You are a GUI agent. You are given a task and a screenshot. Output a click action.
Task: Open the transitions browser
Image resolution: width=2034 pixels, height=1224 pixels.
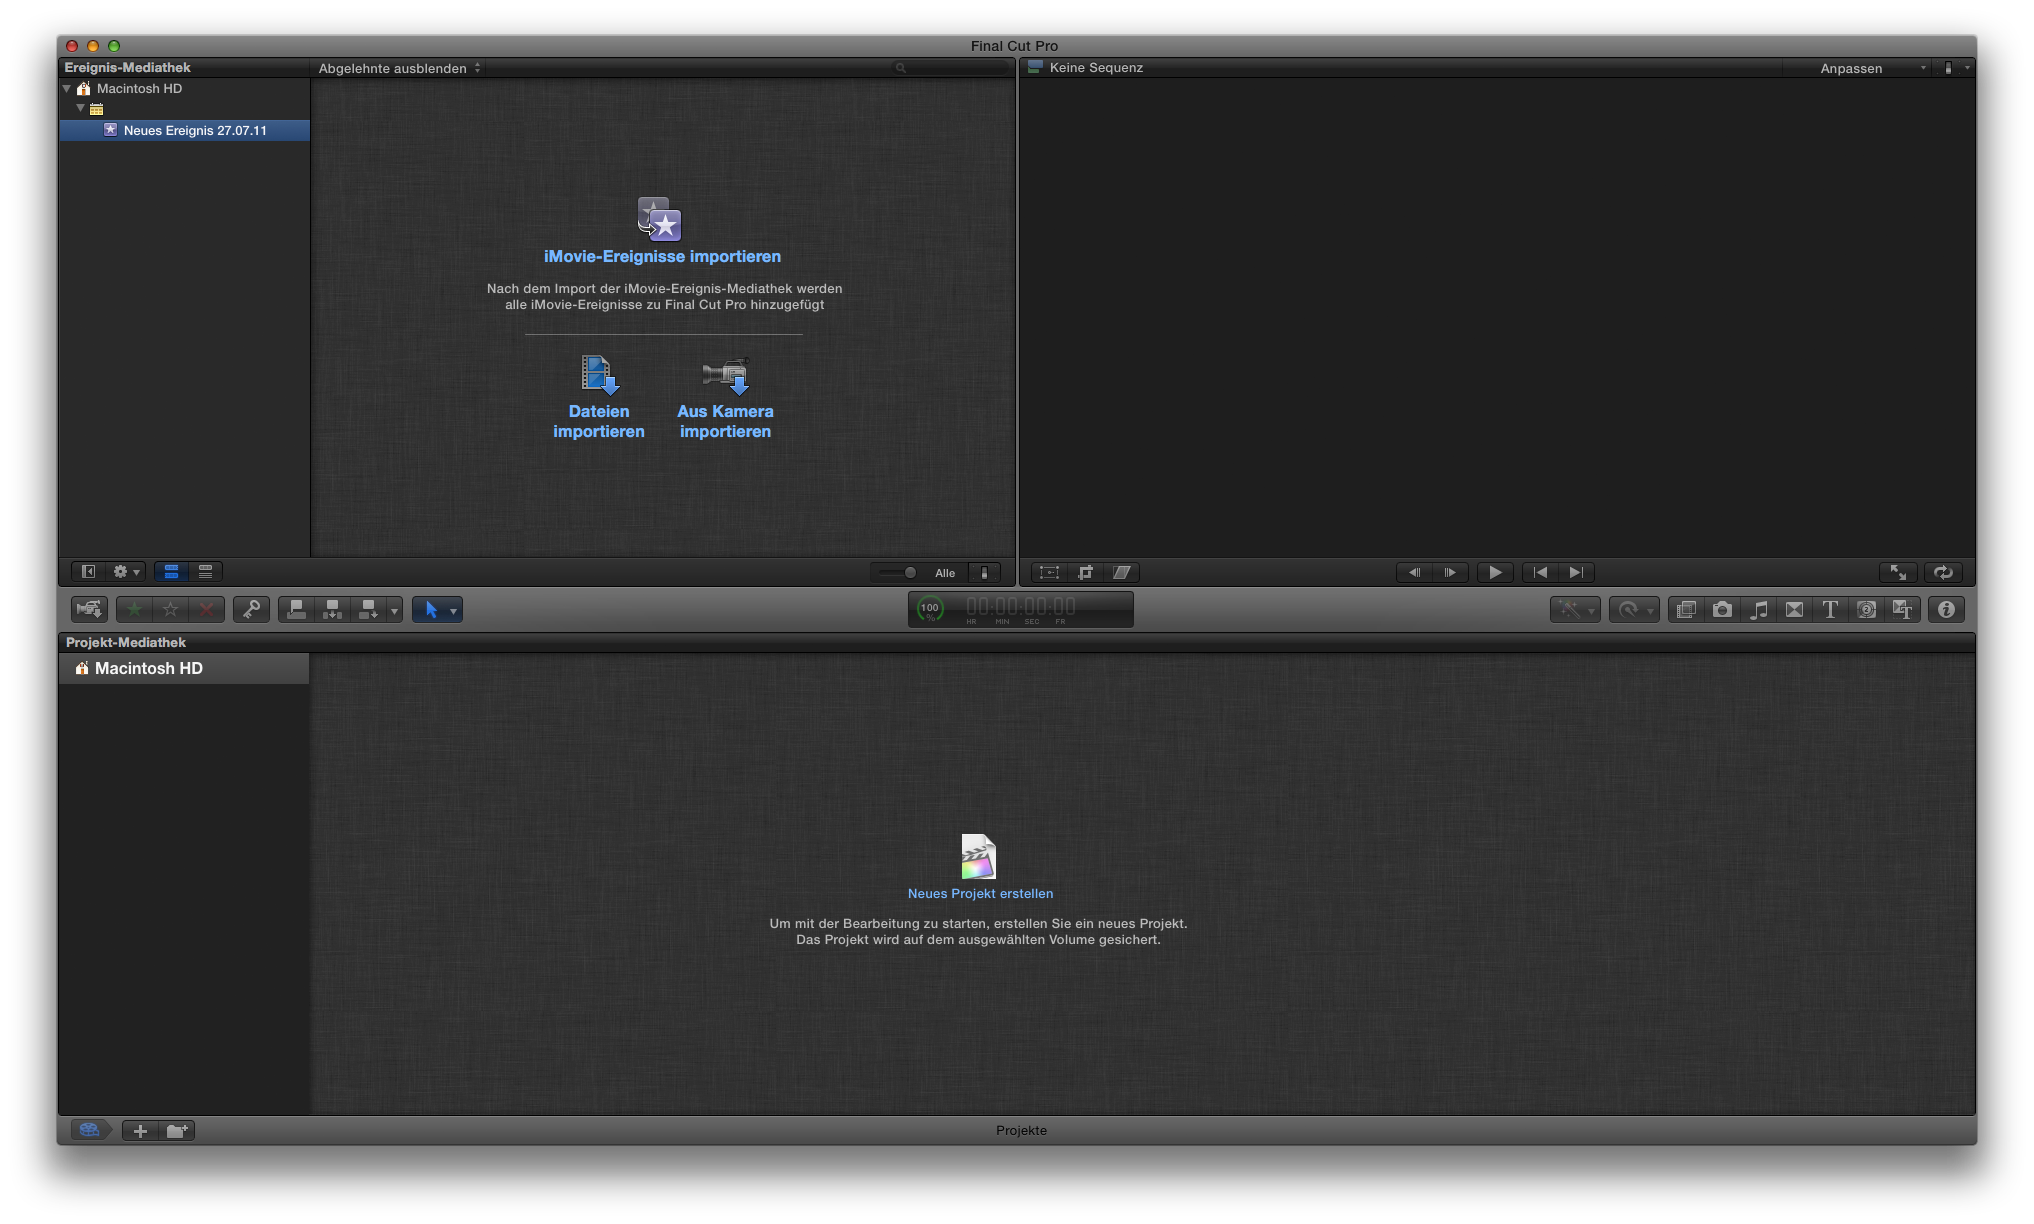point(1794,609)
